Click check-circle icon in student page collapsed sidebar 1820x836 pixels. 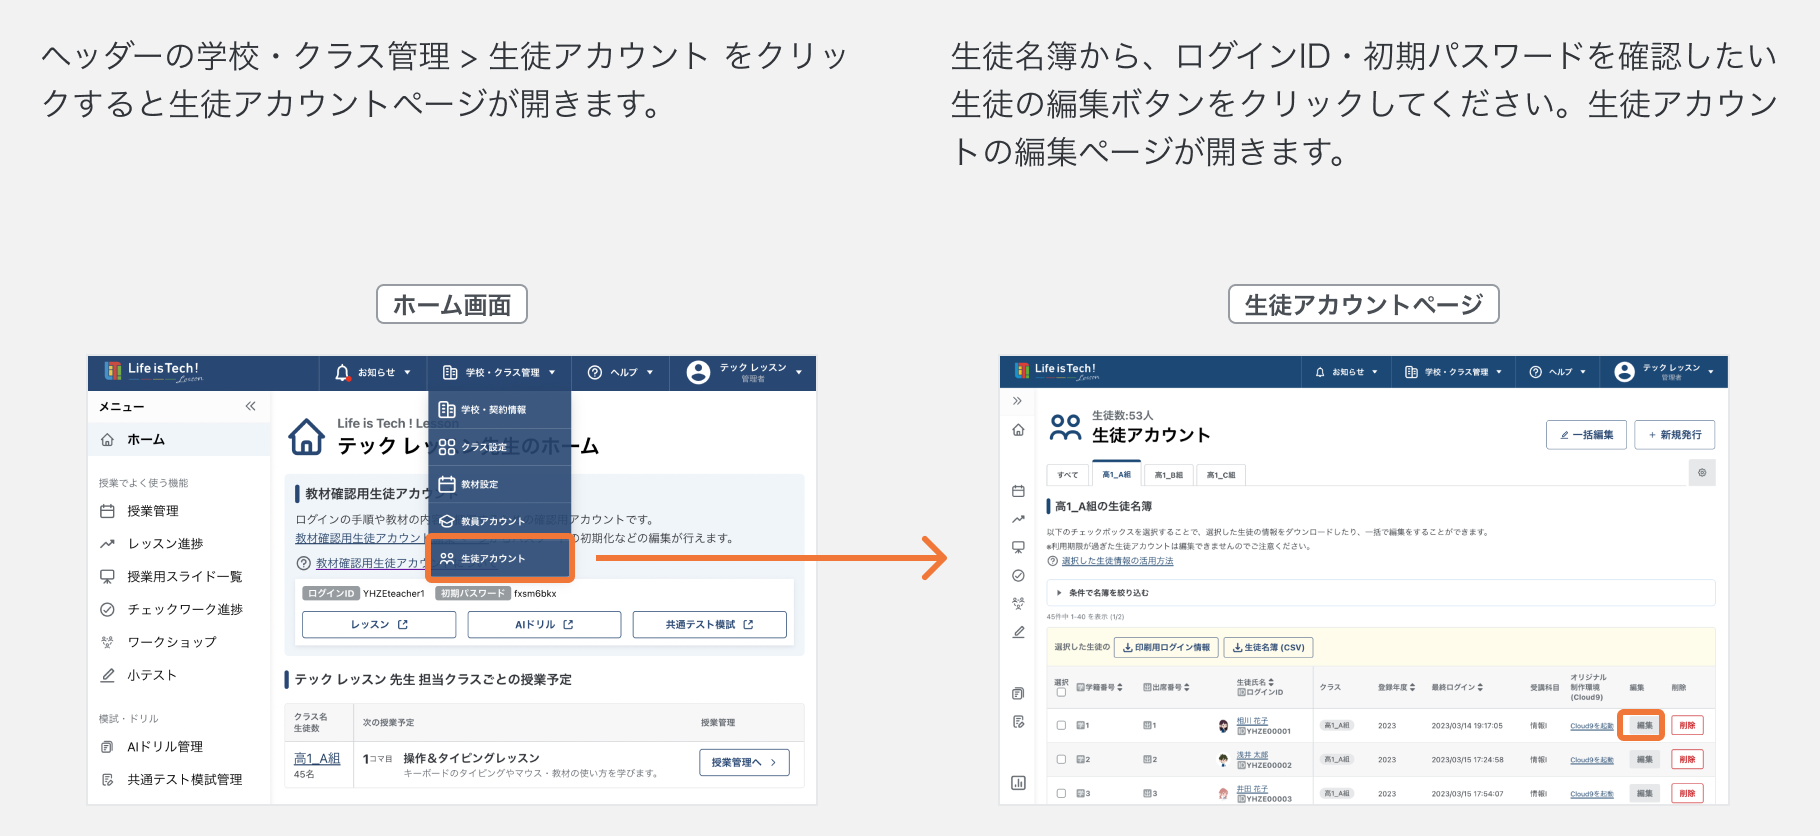[1018, 575]
